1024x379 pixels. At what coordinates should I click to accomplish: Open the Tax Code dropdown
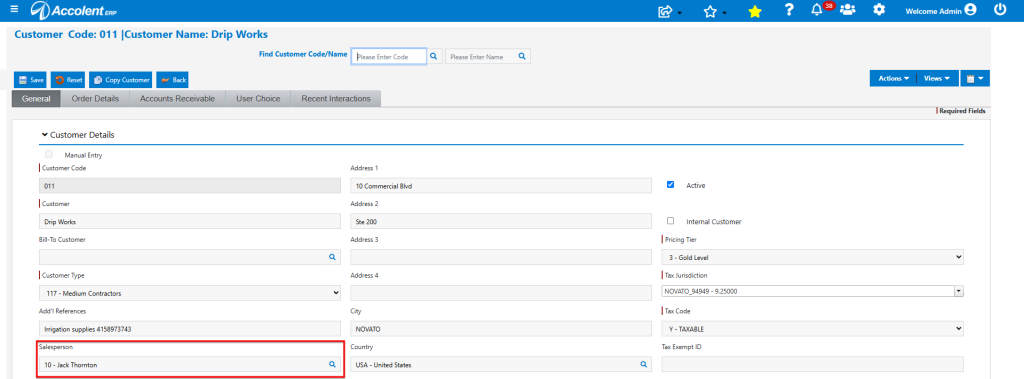point(813,329)
